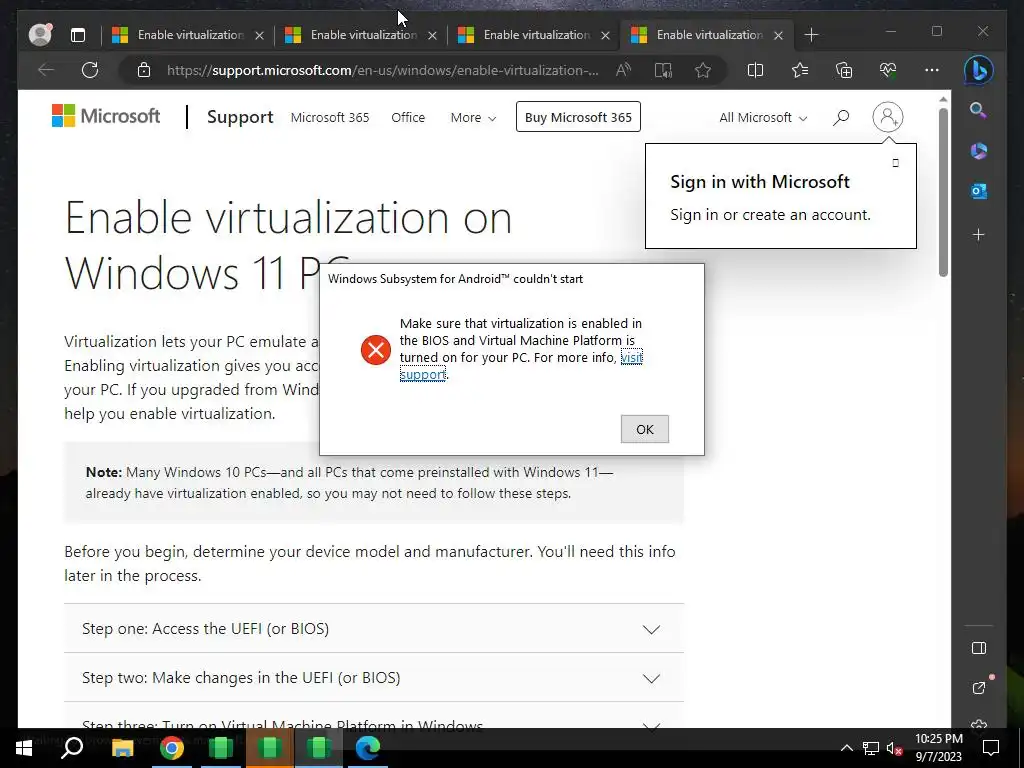Image resolution: width=1024 pixels, height=768 pixels.
Task: Click the Microsoft Support search magnifier
Action: [x=841, y=118]
